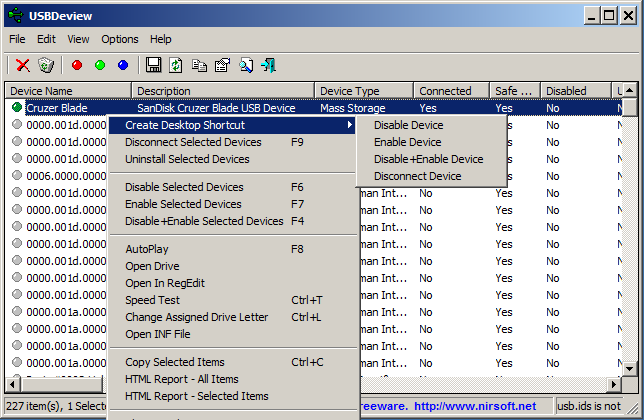
Task: Select Disable Selected Devices
Action: (x=232, y=187)
